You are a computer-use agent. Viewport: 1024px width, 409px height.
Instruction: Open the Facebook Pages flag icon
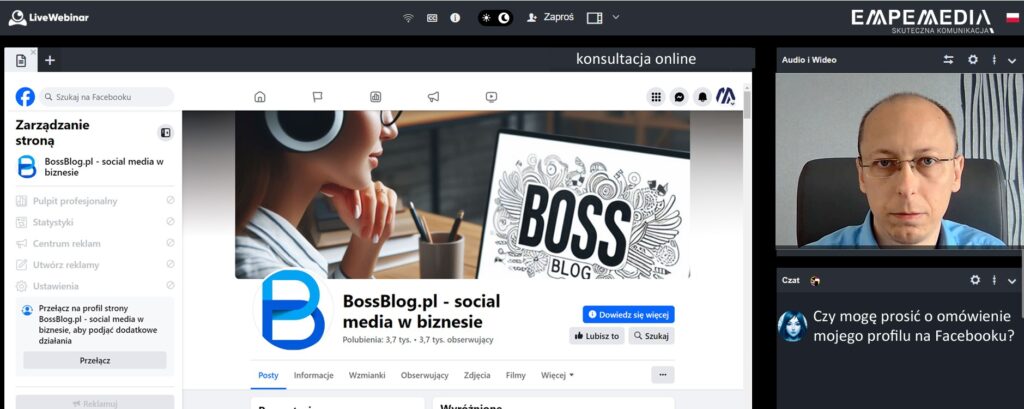pyautogui.click(x=317, y=97)
